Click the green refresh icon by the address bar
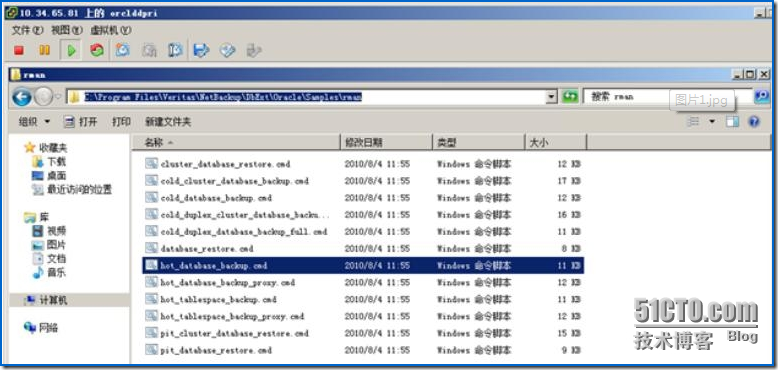 point(570,97)
